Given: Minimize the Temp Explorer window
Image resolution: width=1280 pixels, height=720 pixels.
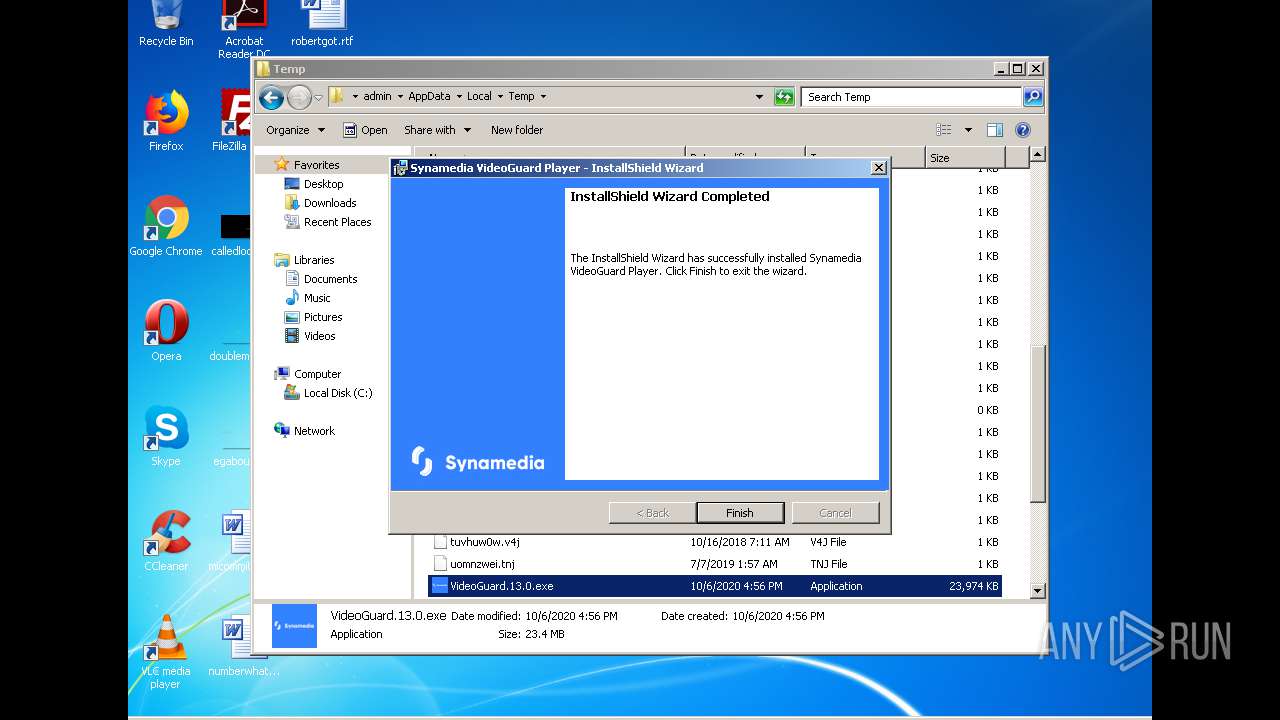Looking at the screenshot, I should (1001, 69).
